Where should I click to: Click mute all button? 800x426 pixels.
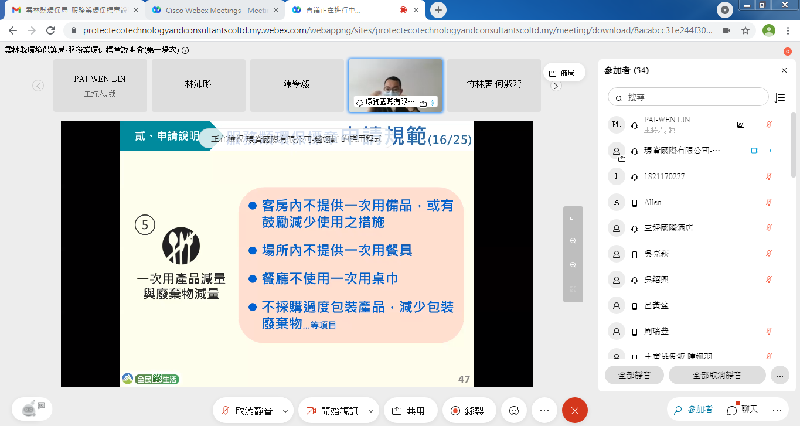click(x=634, y=375)
